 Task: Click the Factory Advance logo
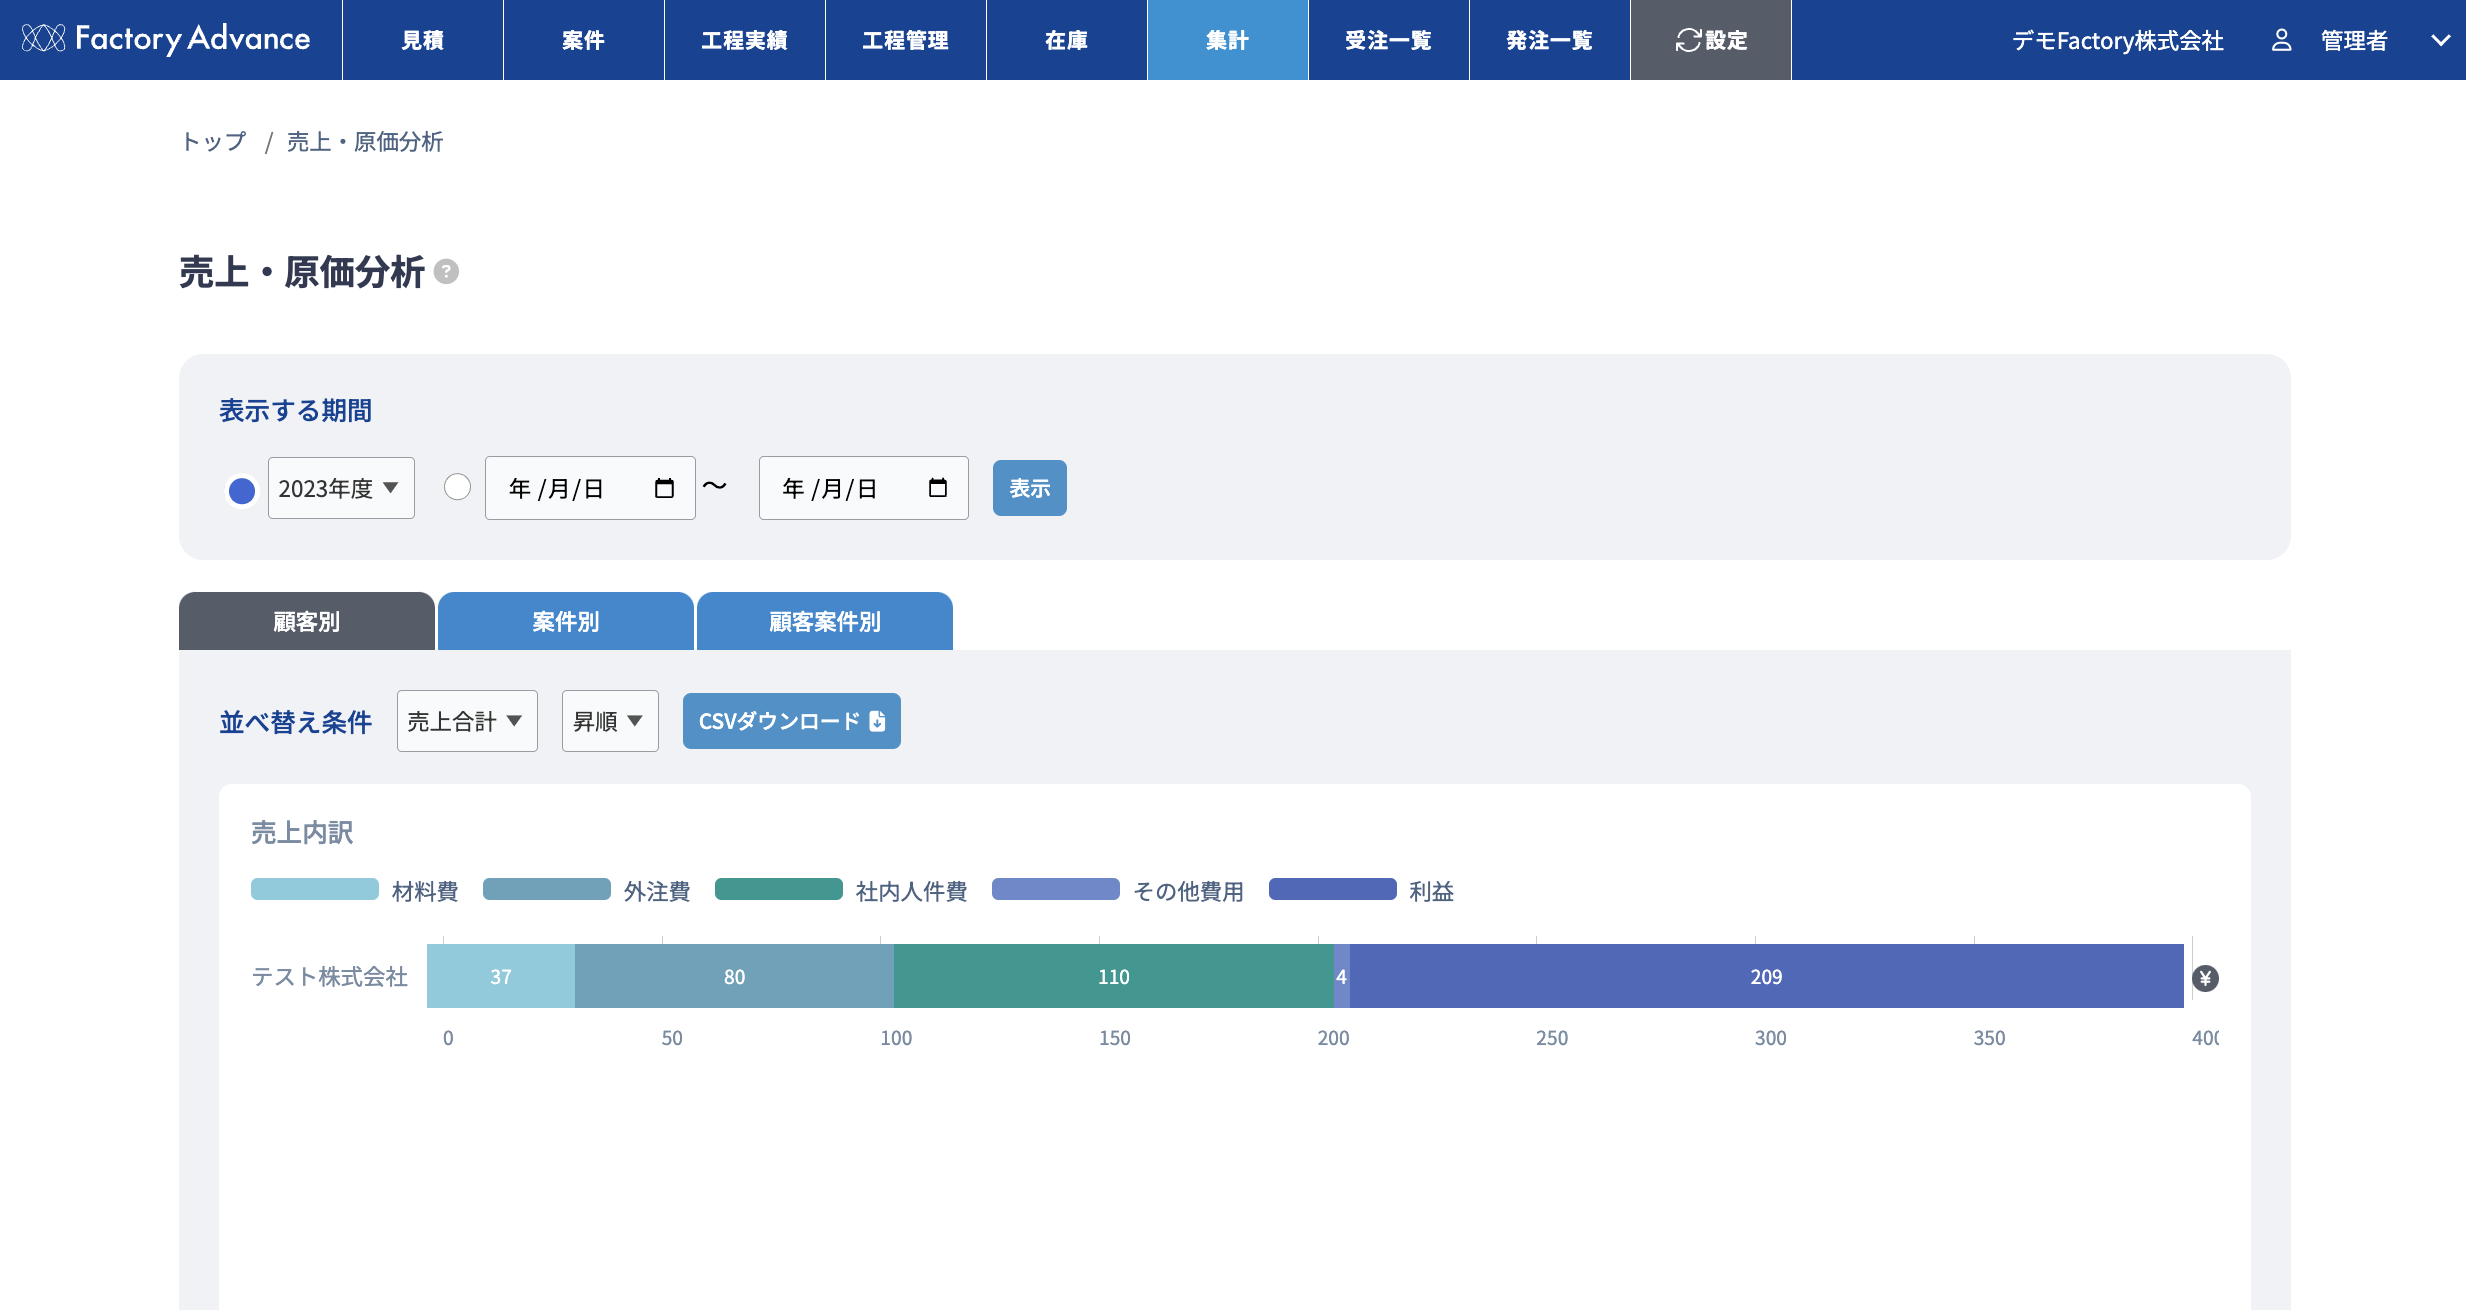pyautogui.click(x=166, y=39)
